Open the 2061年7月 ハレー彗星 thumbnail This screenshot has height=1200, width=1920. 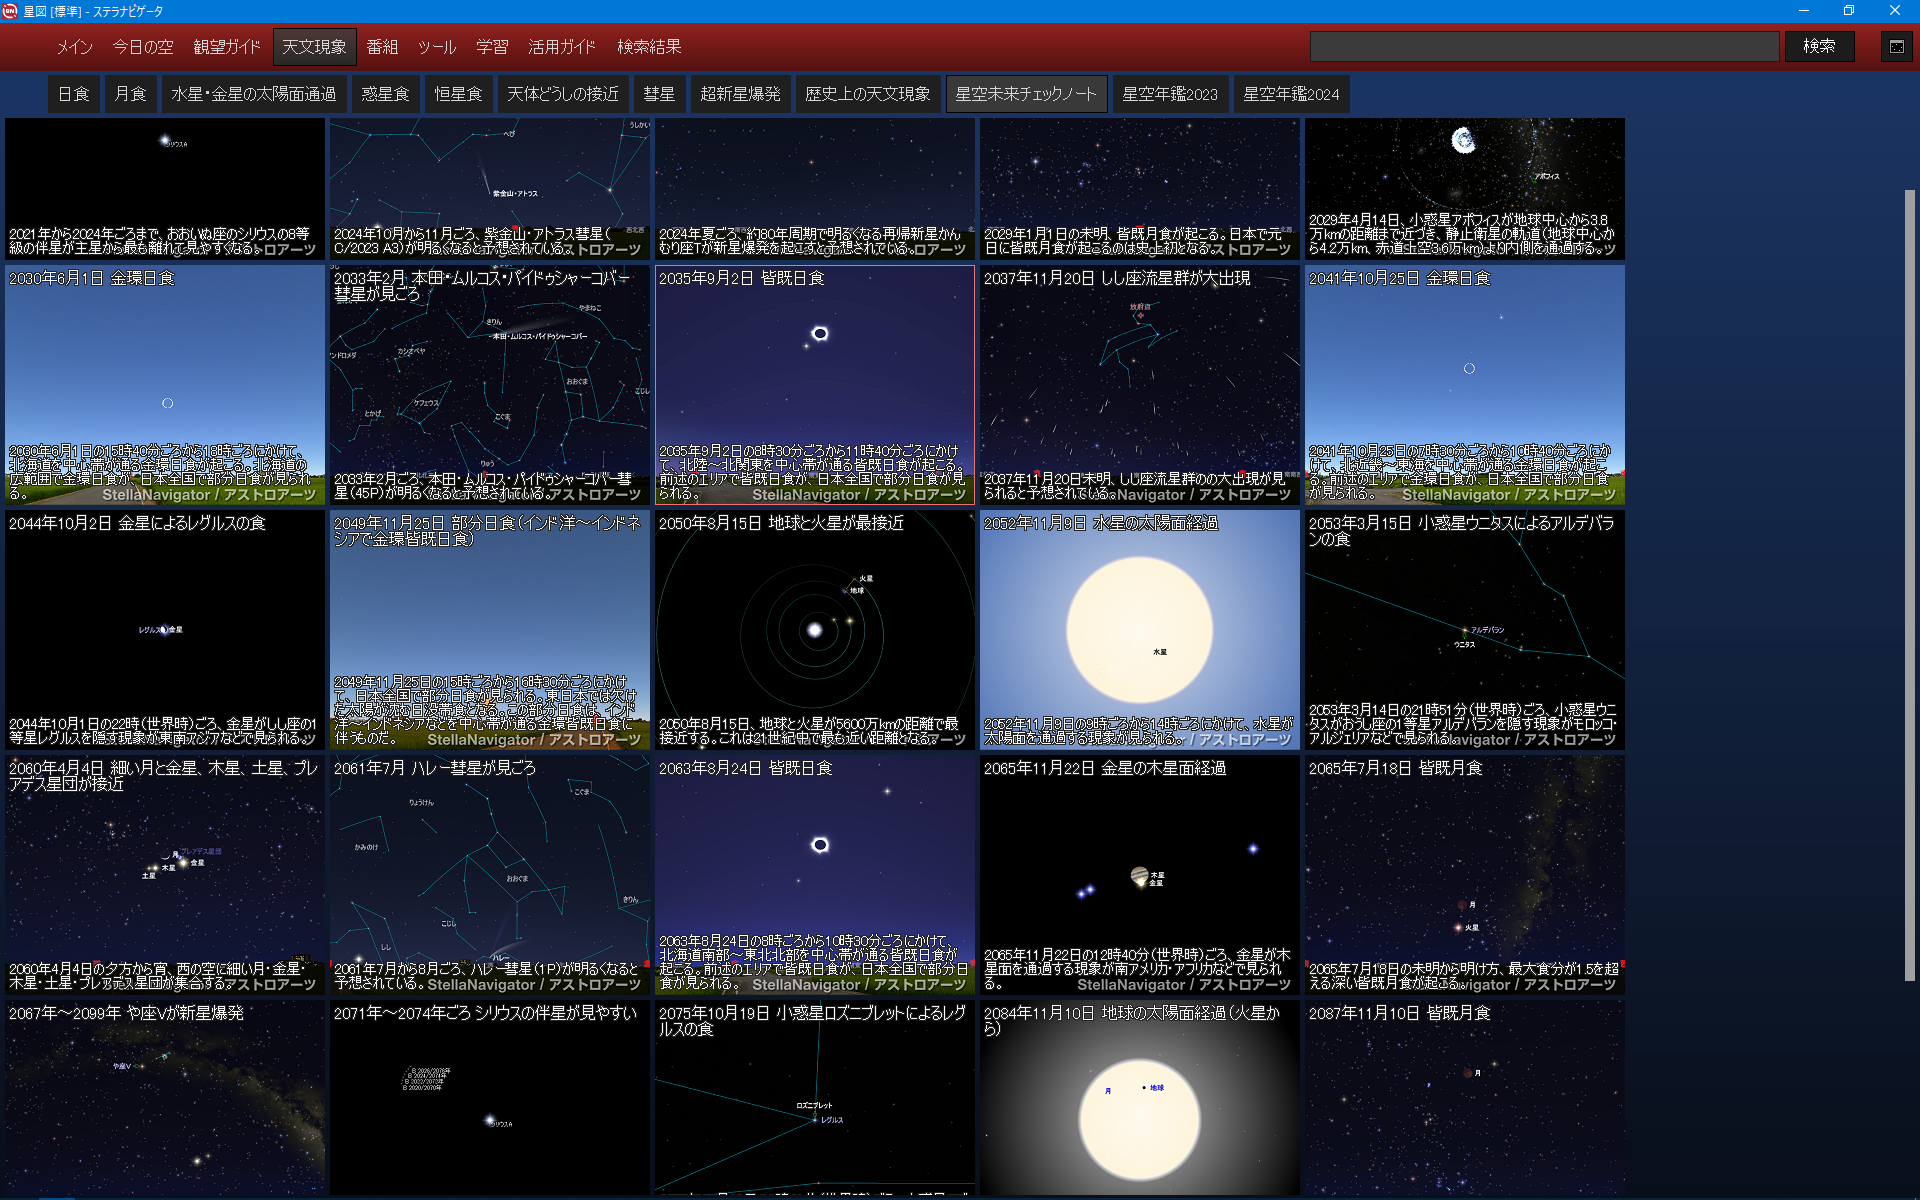pyautogui.click(x=489, y=875)
